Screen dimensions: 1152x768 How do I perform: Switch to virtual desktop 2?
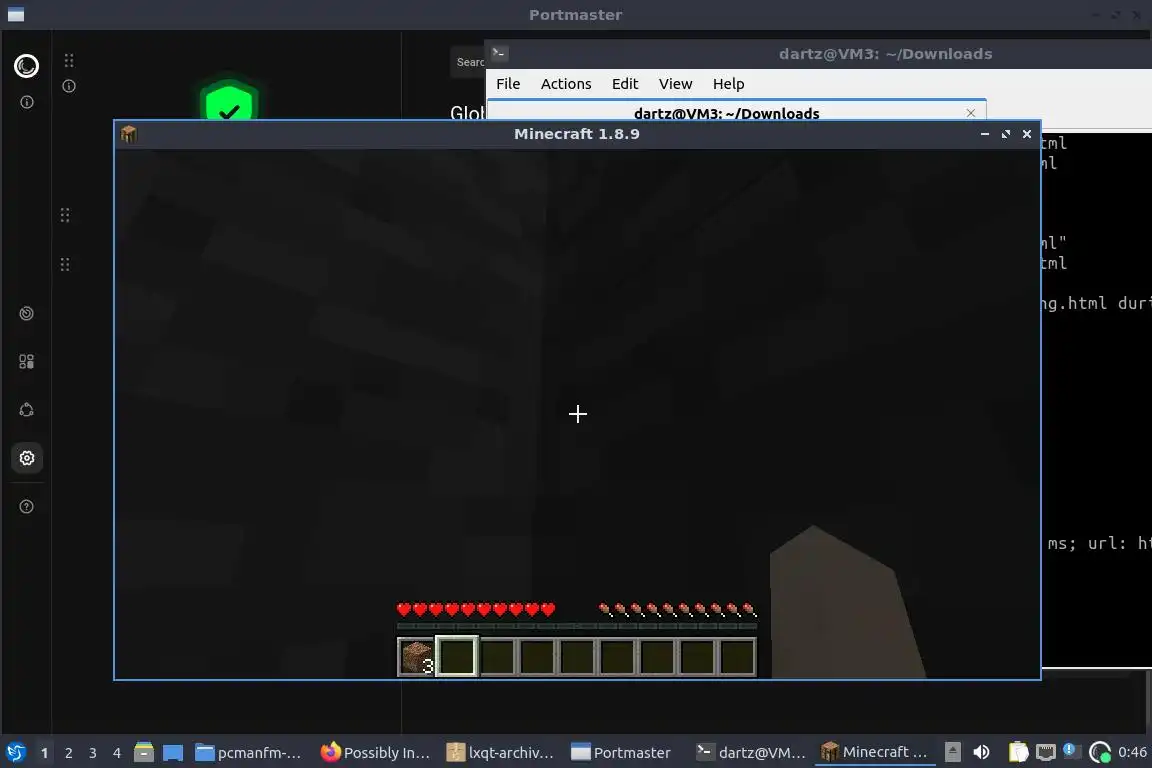[x=68, y=753]
